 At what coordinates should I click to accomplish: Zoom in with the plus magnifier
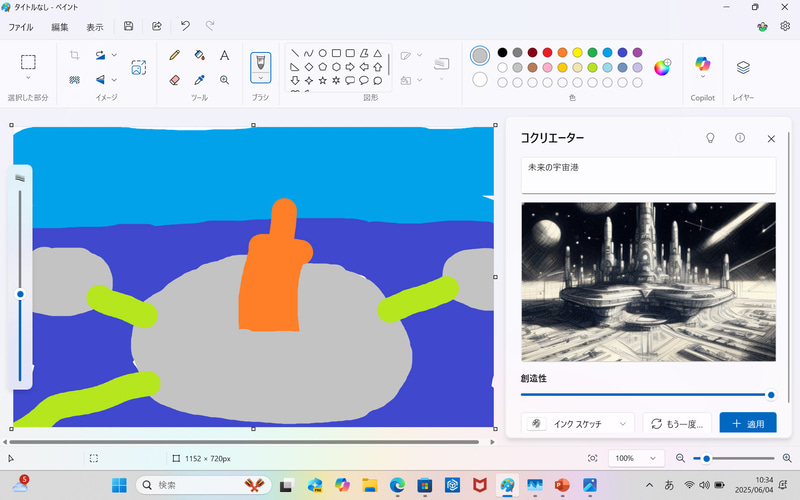click(x=787, y=458)
